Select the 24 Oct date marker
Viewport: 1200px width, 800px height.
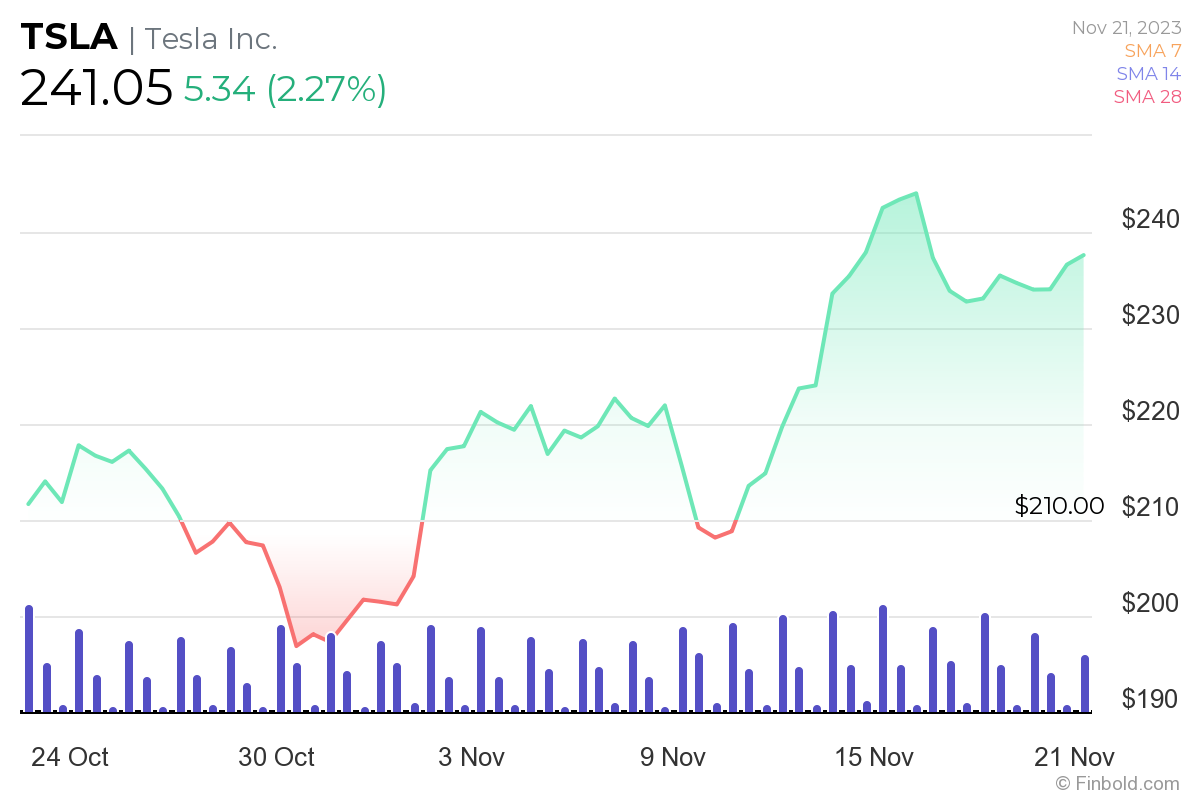click(x=70, y=757)
